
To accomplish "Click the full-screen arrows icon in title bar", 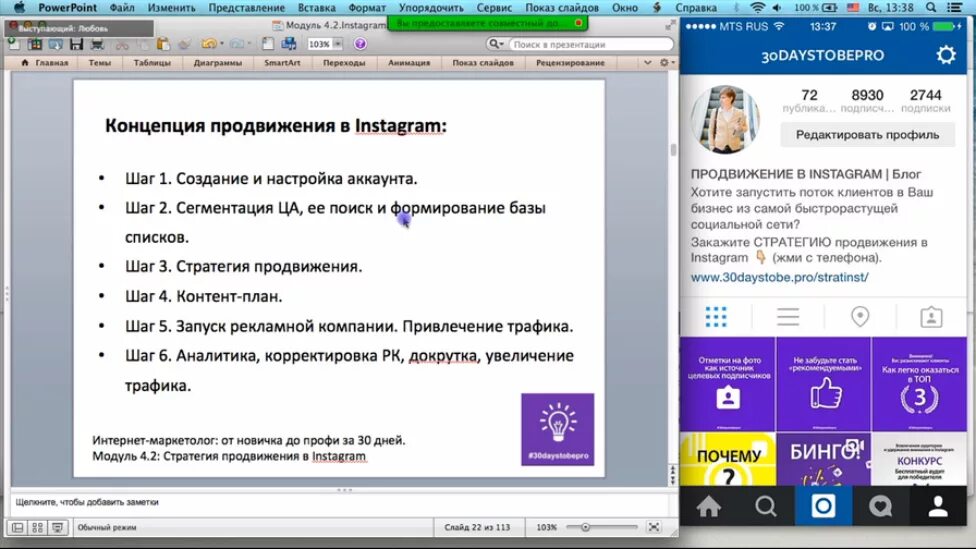I will (670, 25).
